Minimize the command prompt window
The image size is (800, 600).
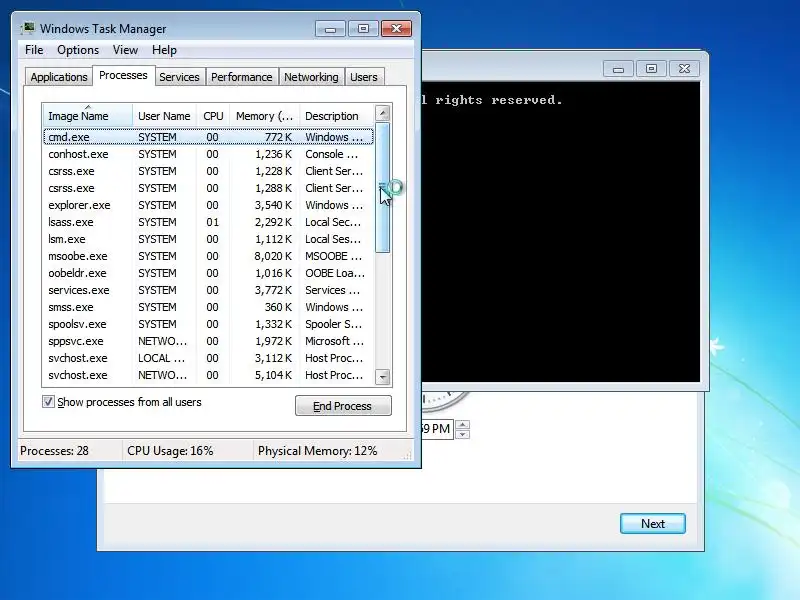click(x=618, y=69)
